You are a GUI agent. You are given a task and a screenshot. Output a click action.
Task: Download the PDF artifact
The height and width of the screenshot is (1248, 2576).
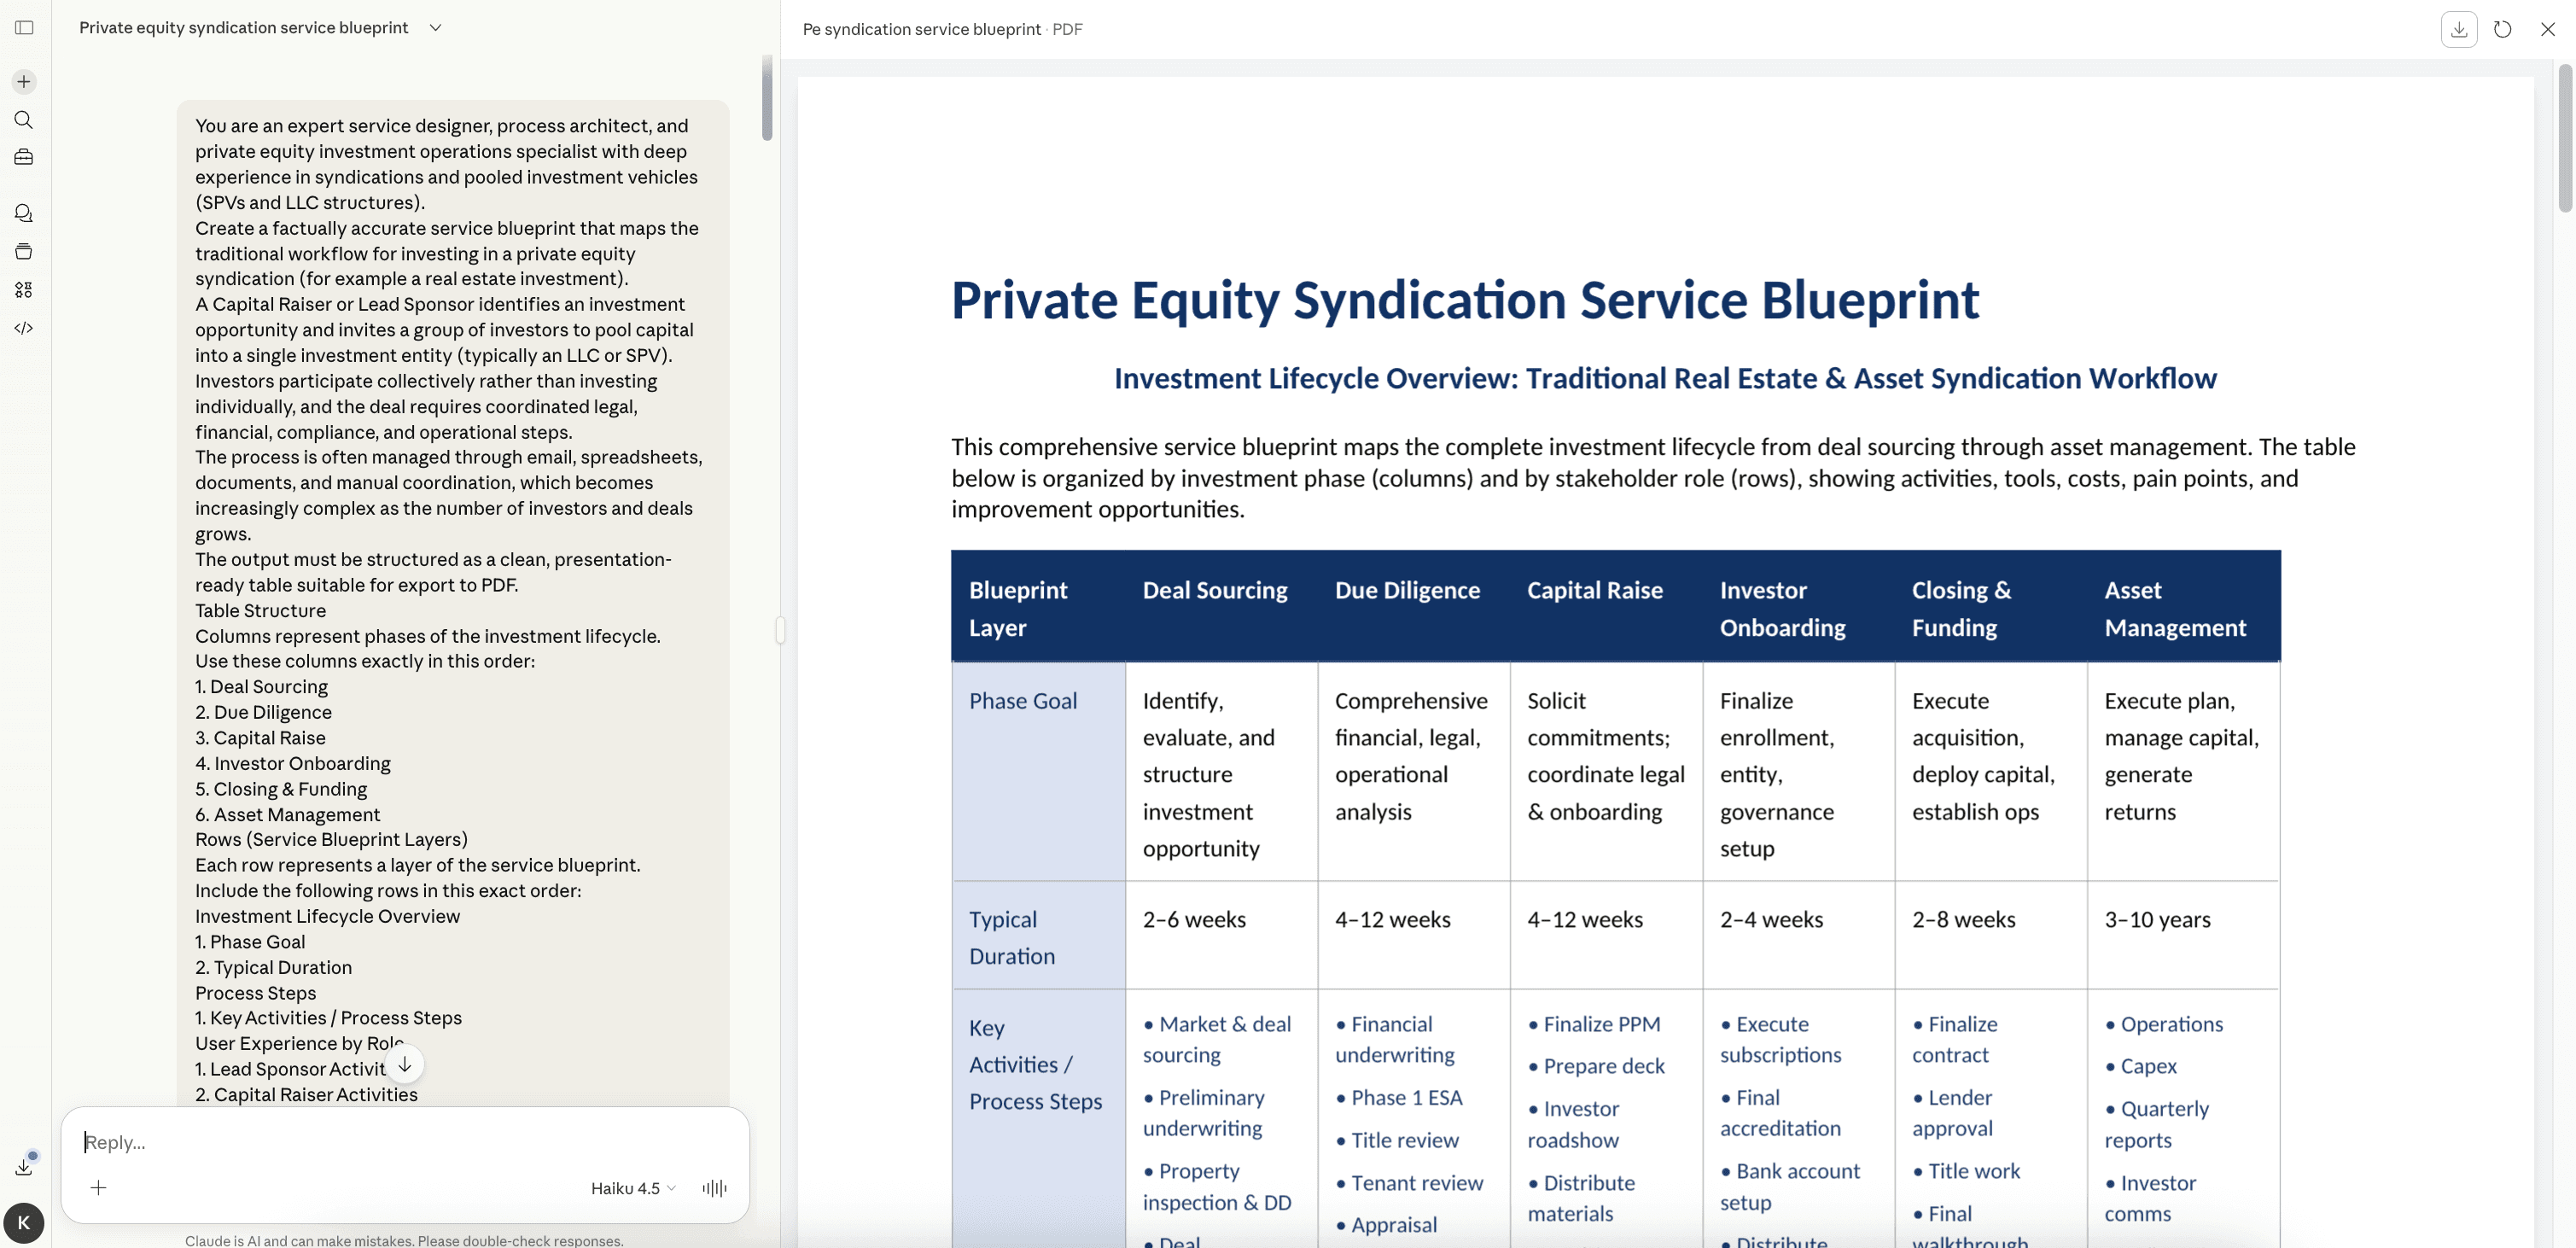coord(2459,29)
